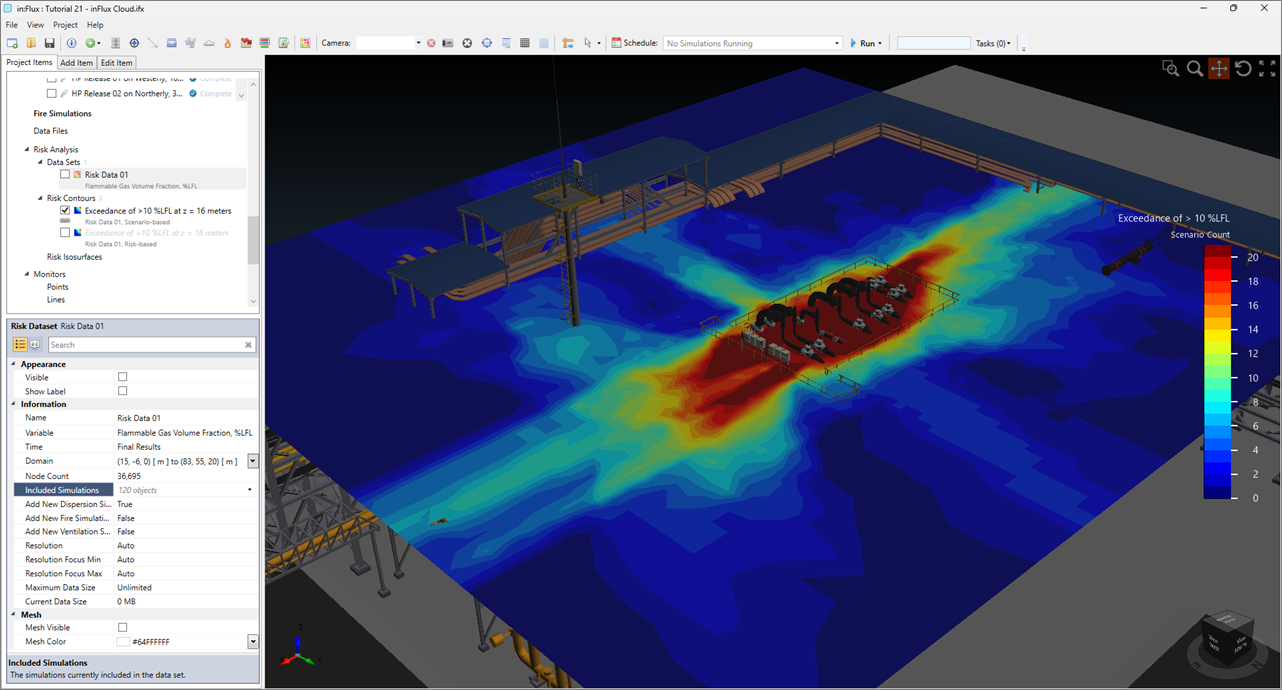Uncheck the scenario-based Exceedance contour checkbox
The image size is (1282, 690).
click(65, 211)
